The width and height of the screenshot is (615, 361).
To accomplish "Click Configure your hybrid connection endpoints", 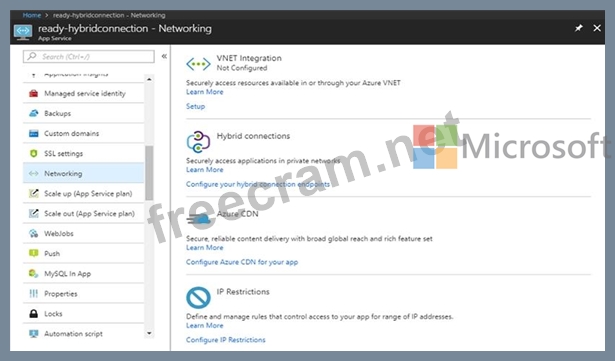I will [258, 184].
